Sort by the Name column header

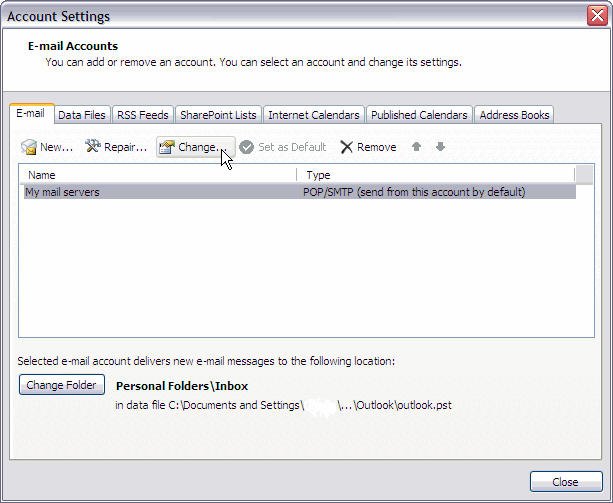tap(158, 175)
